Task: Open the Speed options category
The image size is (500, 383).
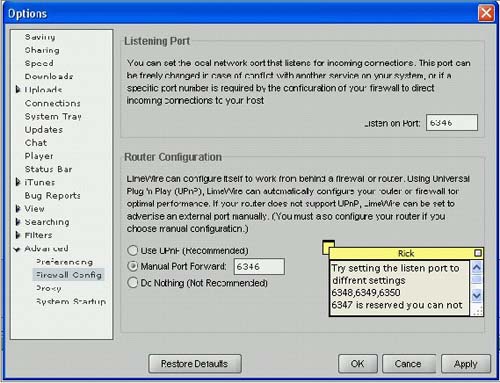Action: click(x=39, y=63)
